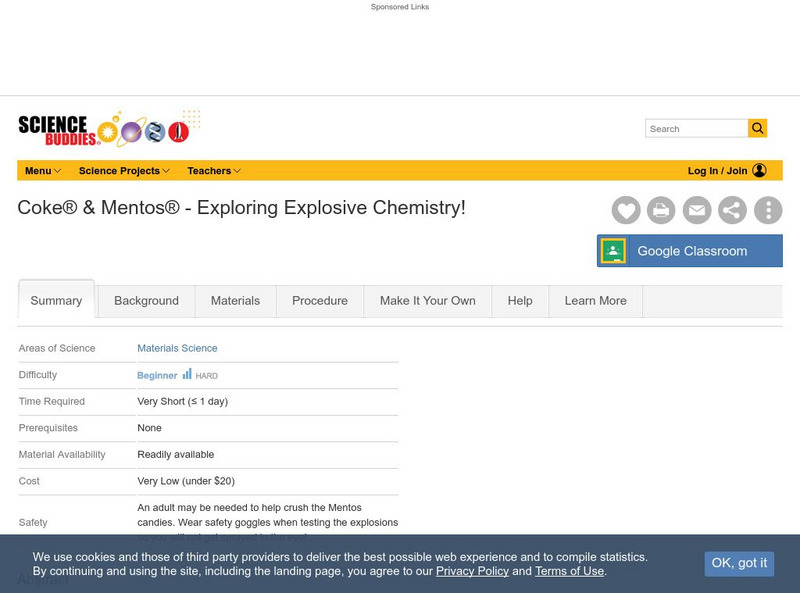Open the Privacy Policy link

click(x=471, y=571)
